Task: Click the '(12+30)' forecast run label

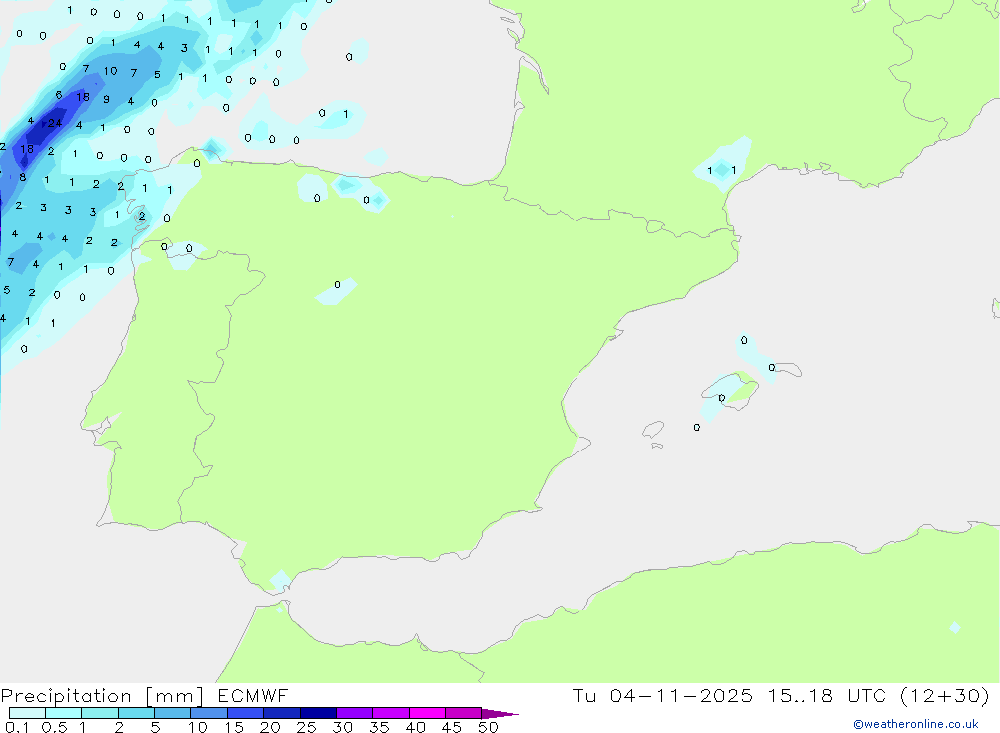Action: [945, 695]
